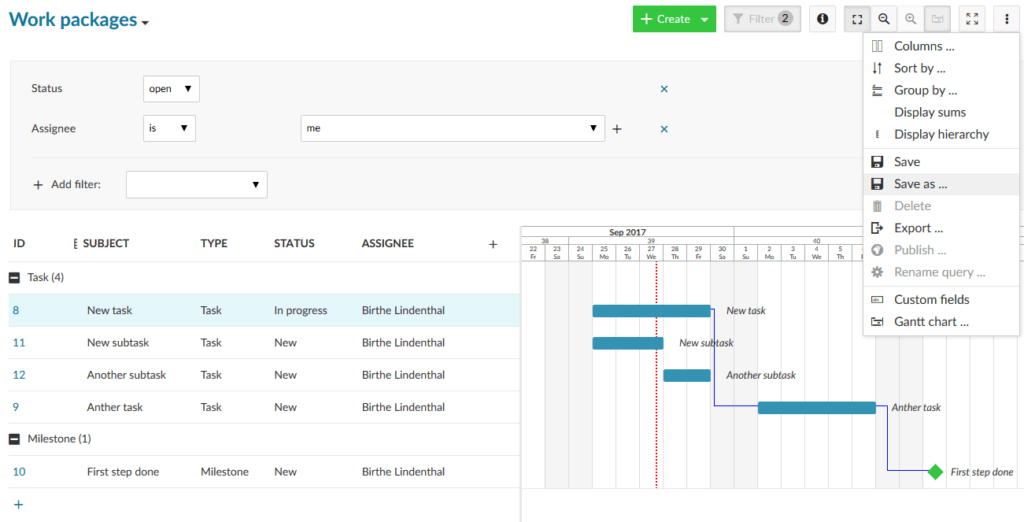Click plus icon to add table column
This screenshot has width=1024, height=522.
492,243
